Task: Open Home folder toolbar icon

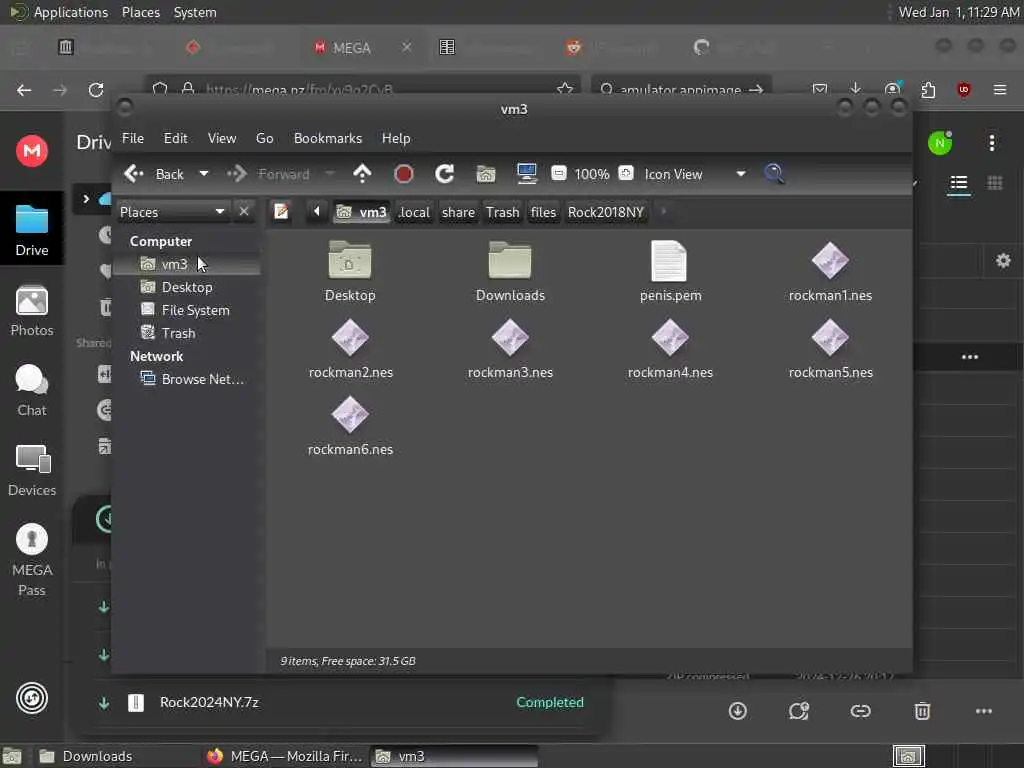Action: point(486,174)
